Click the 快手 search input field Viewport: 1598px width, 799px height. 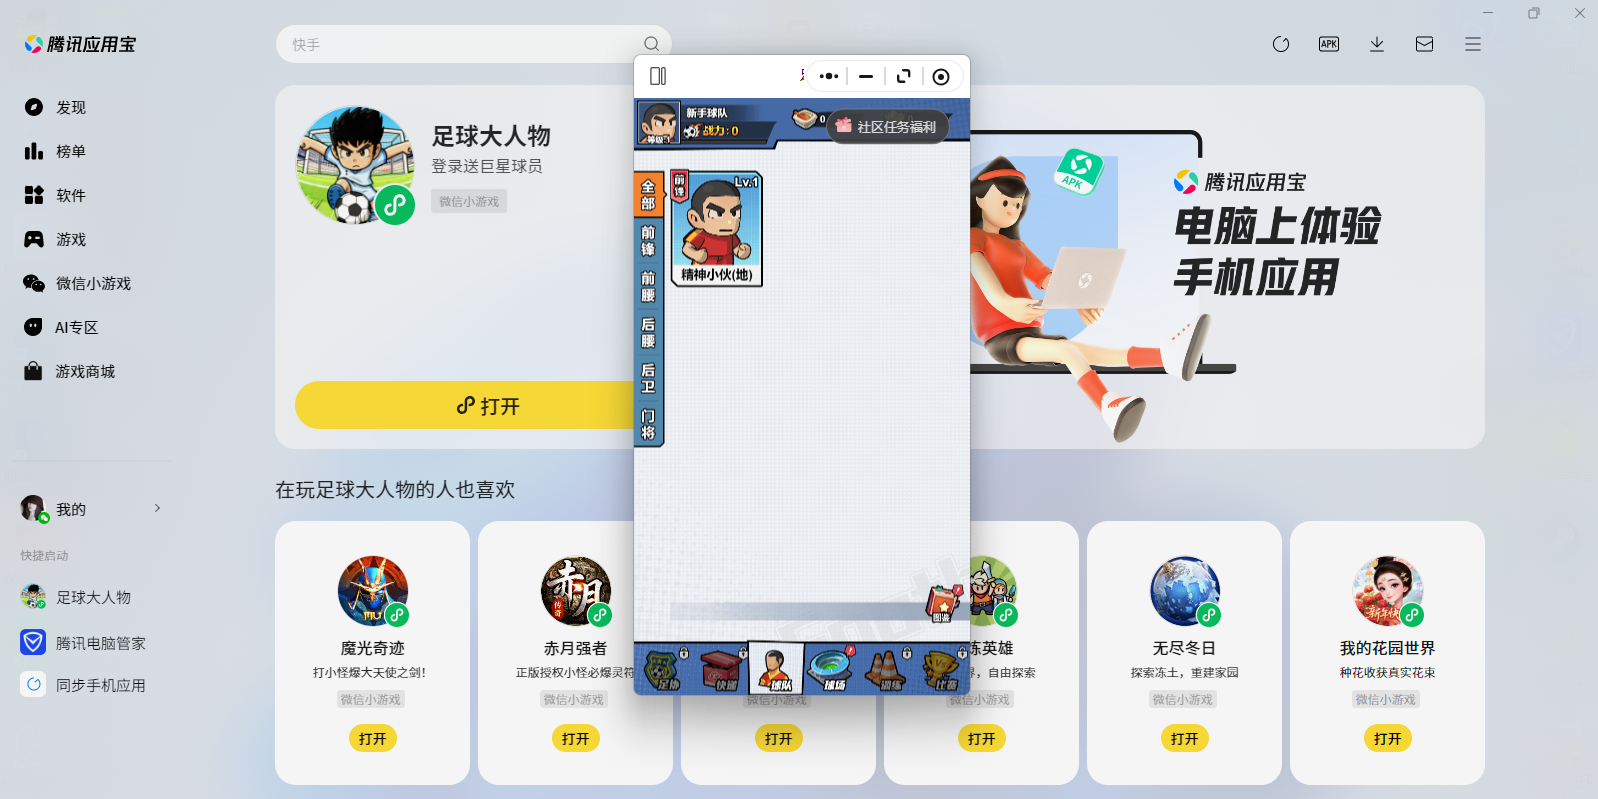click(x=460, y=44)
